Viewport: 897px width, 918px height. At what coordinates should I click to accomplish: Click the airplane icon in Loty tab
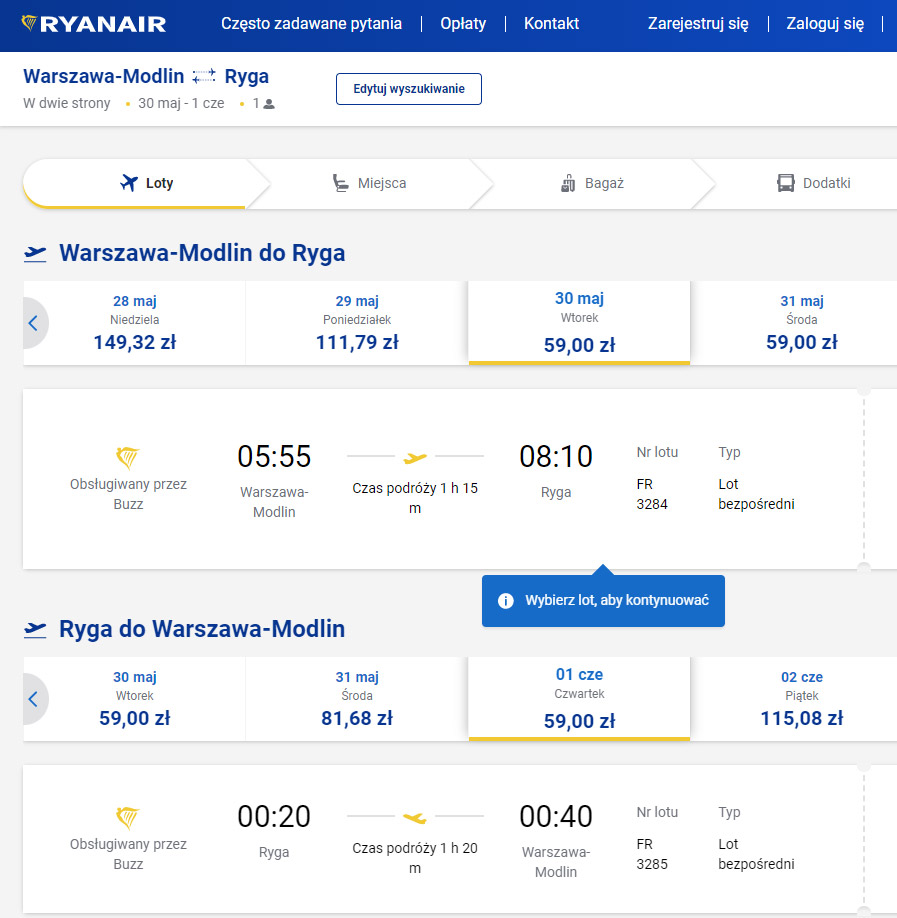[129, 183]
